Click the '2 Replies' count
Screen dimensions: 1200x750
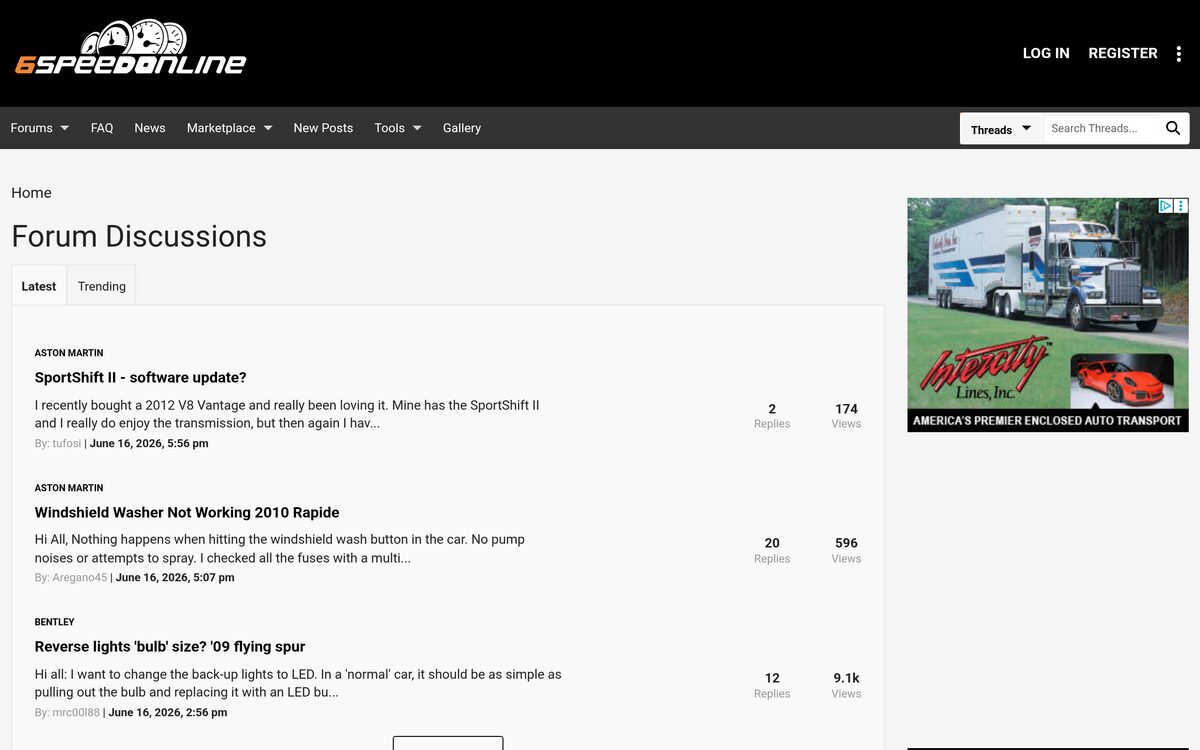(x=772, y=416)
